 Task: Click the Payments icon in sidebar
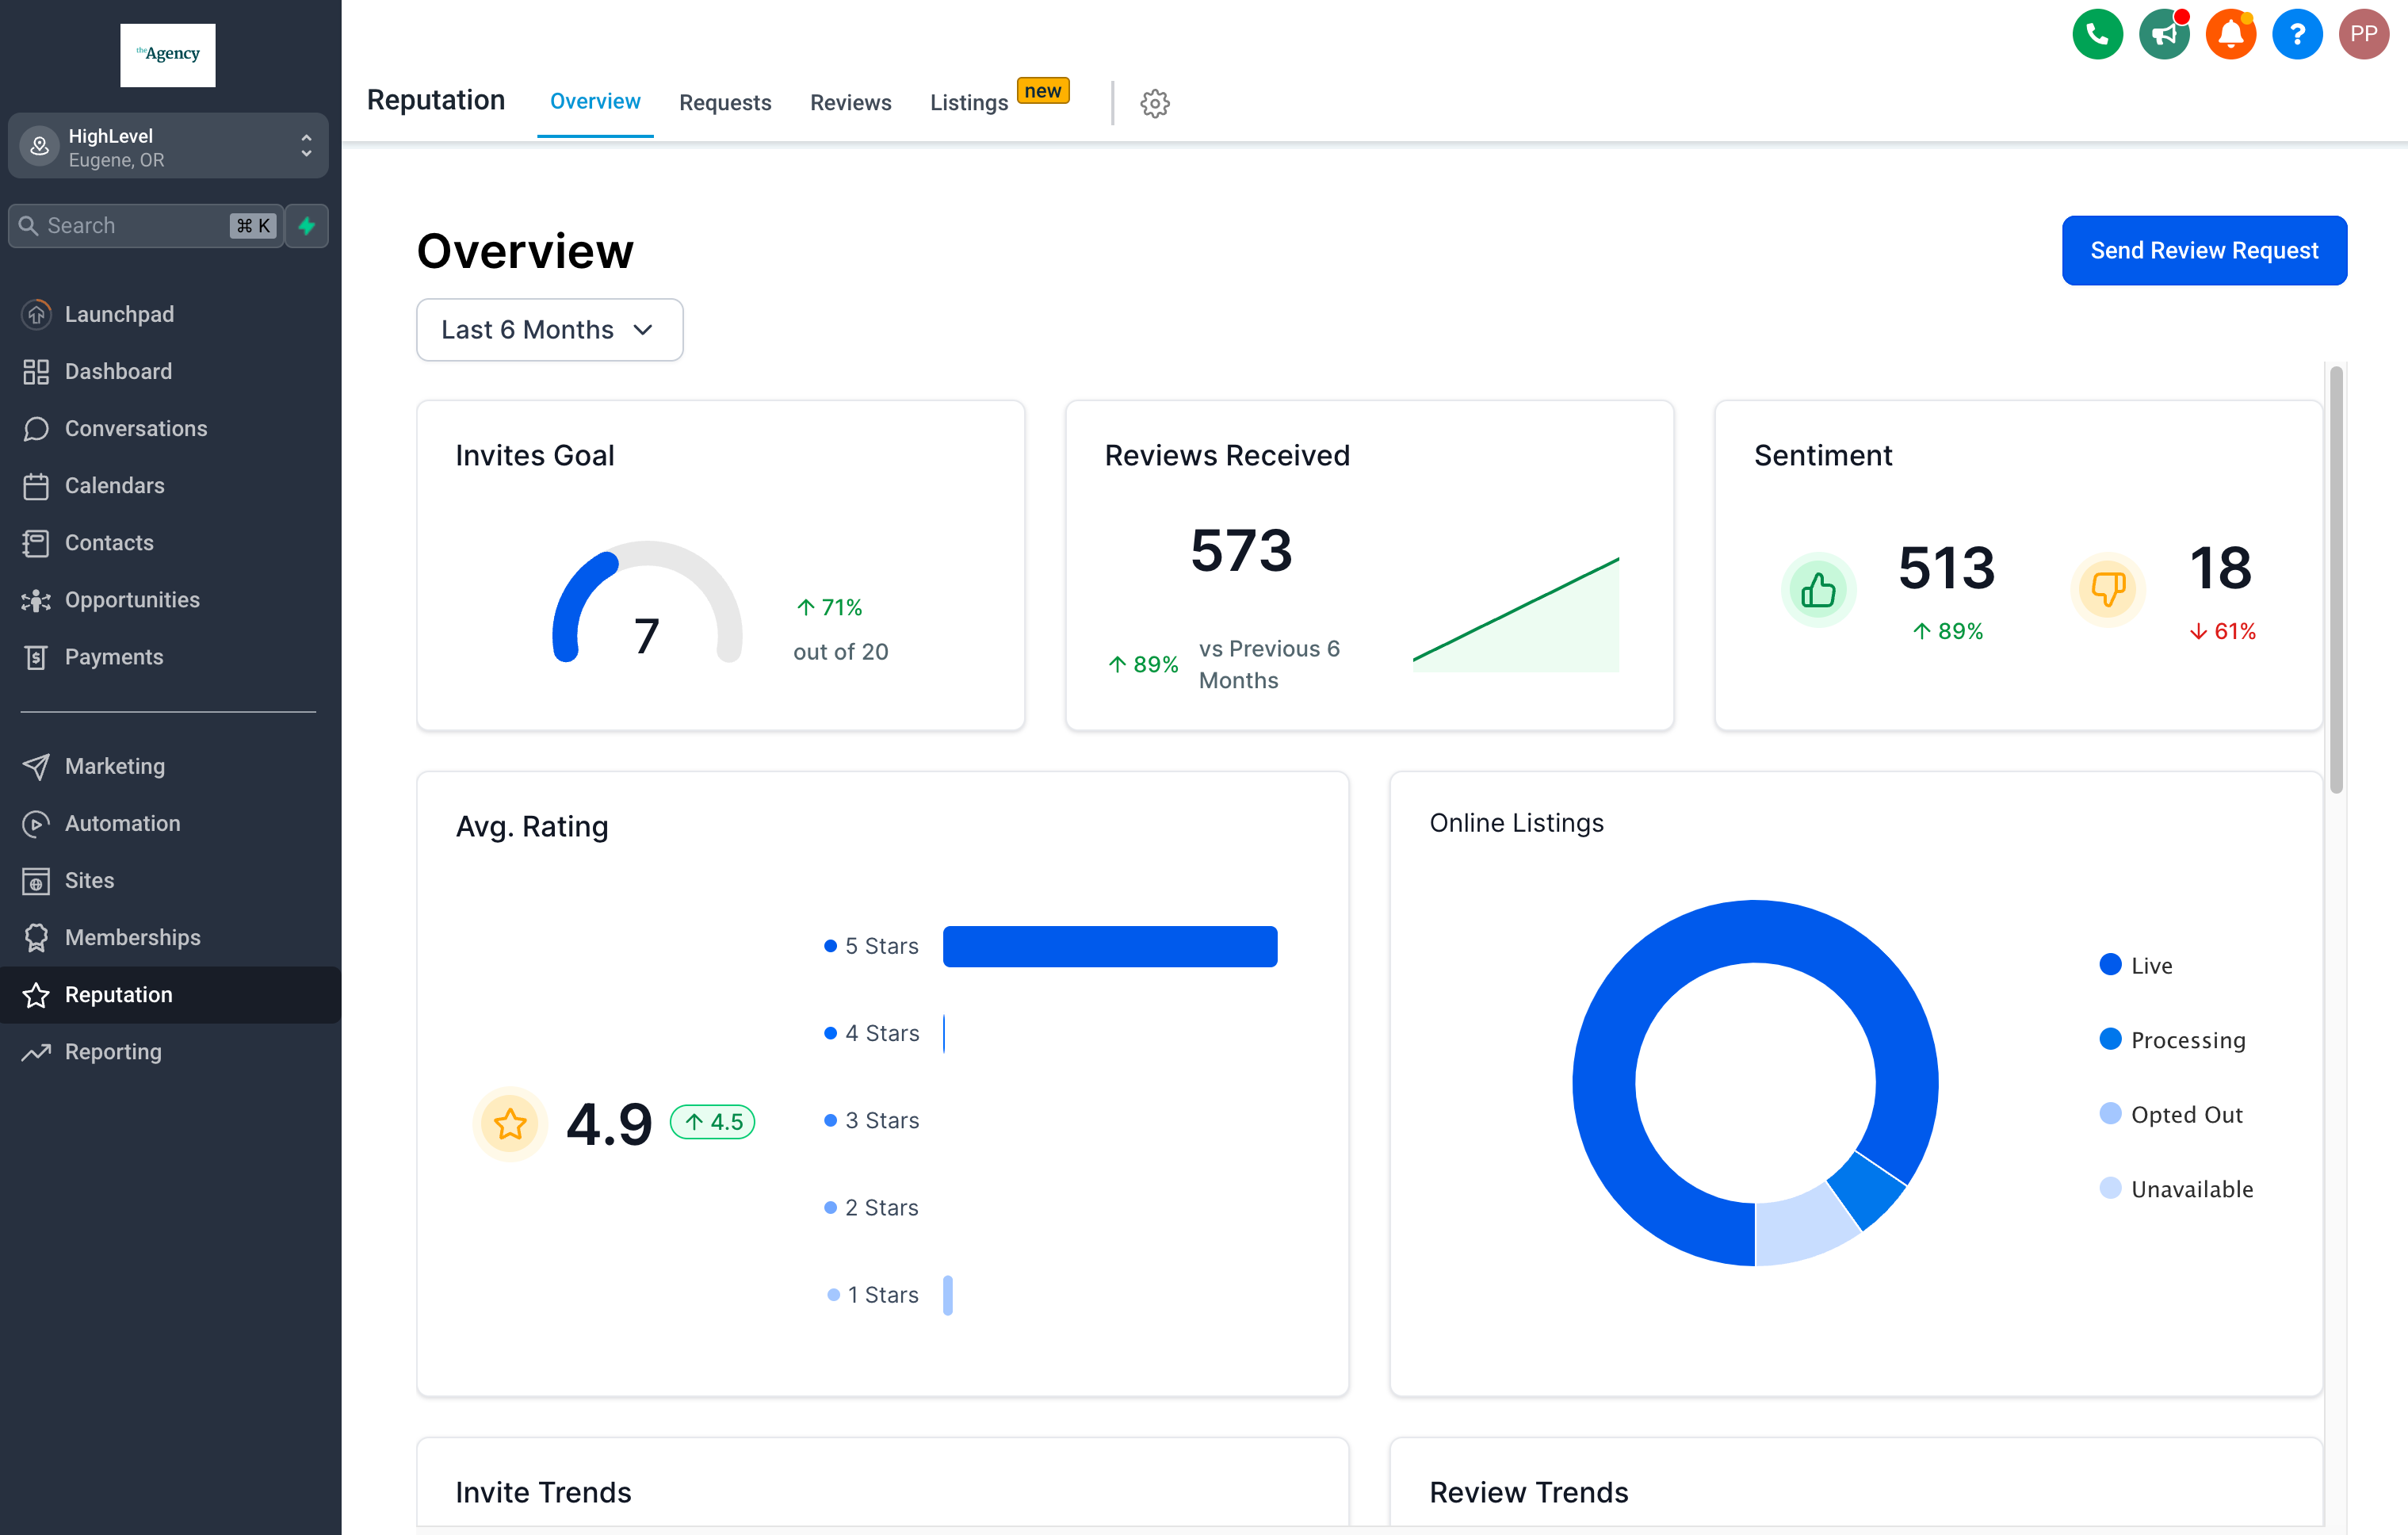click(36, 657)
